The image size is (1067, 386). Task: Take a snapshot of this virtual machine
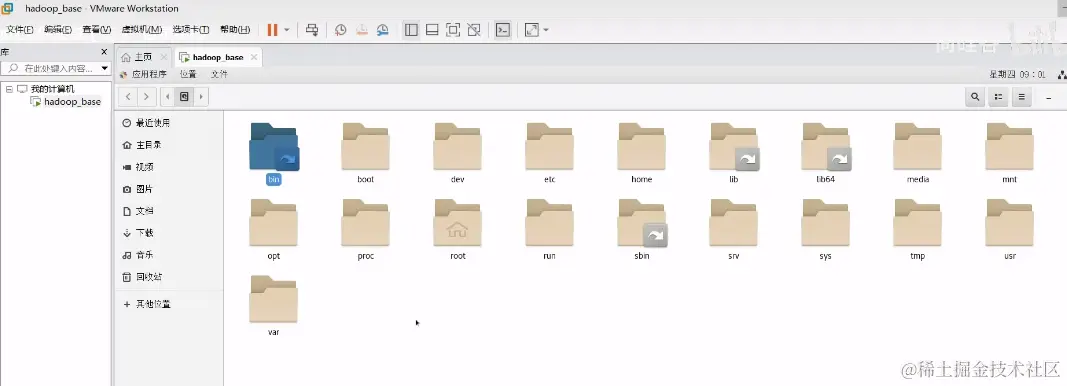coord(340,30)
